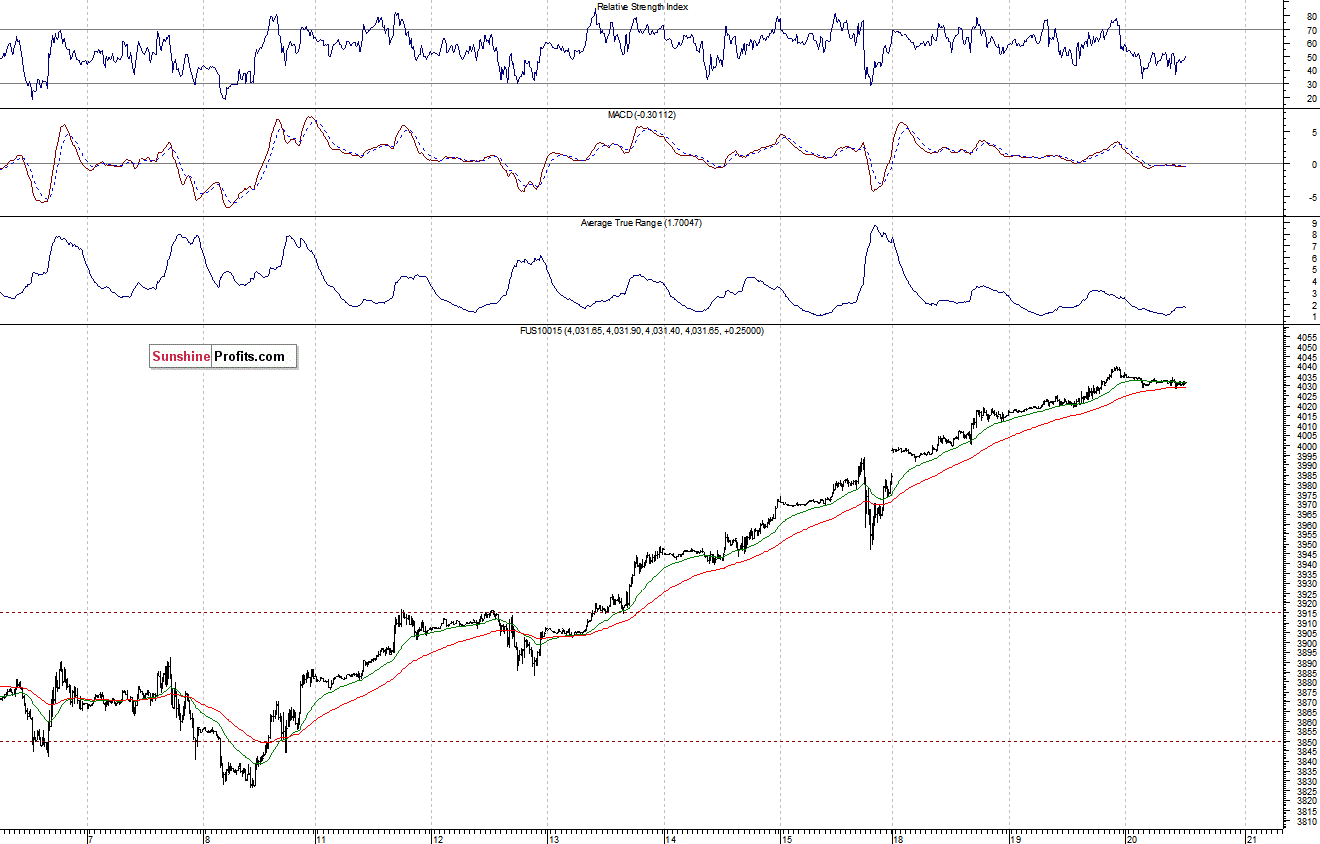Click the 80 label on RSI axis

[x=1312, y=17]
